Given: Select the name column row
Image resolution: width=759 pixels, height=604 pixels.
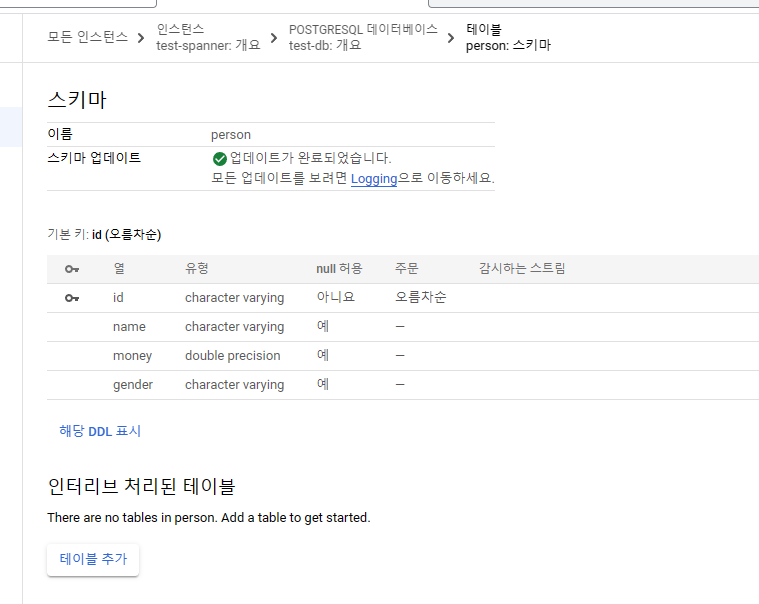Looking at the screenshot, I should [x=129, y=327].
